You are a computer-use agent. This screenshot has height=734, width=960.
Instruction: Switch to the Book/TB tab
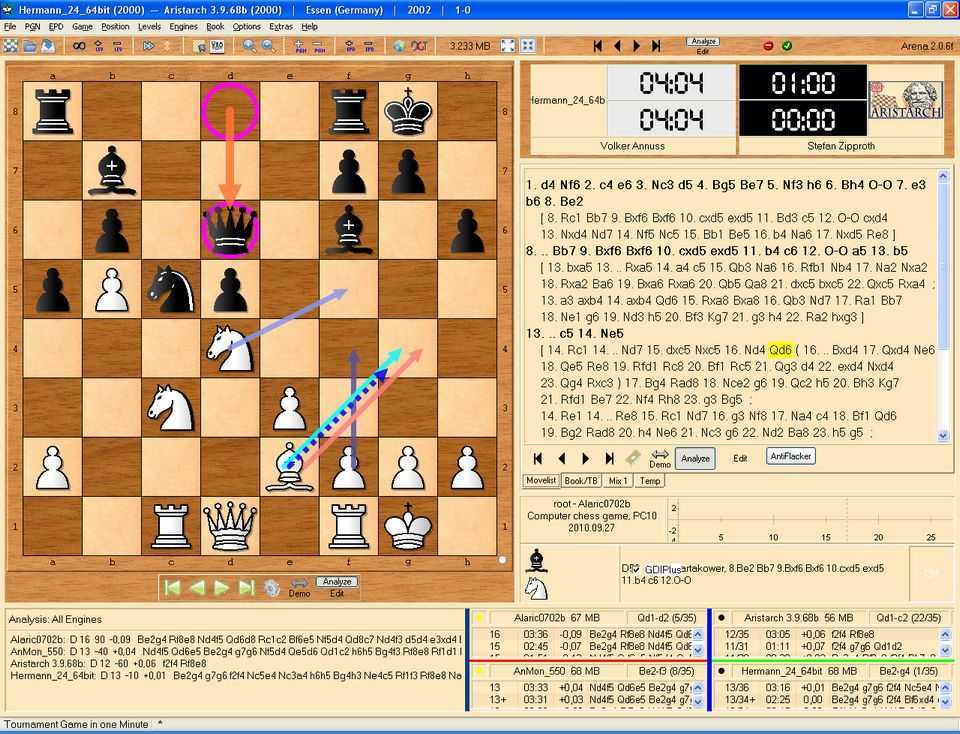click(582, 481)
